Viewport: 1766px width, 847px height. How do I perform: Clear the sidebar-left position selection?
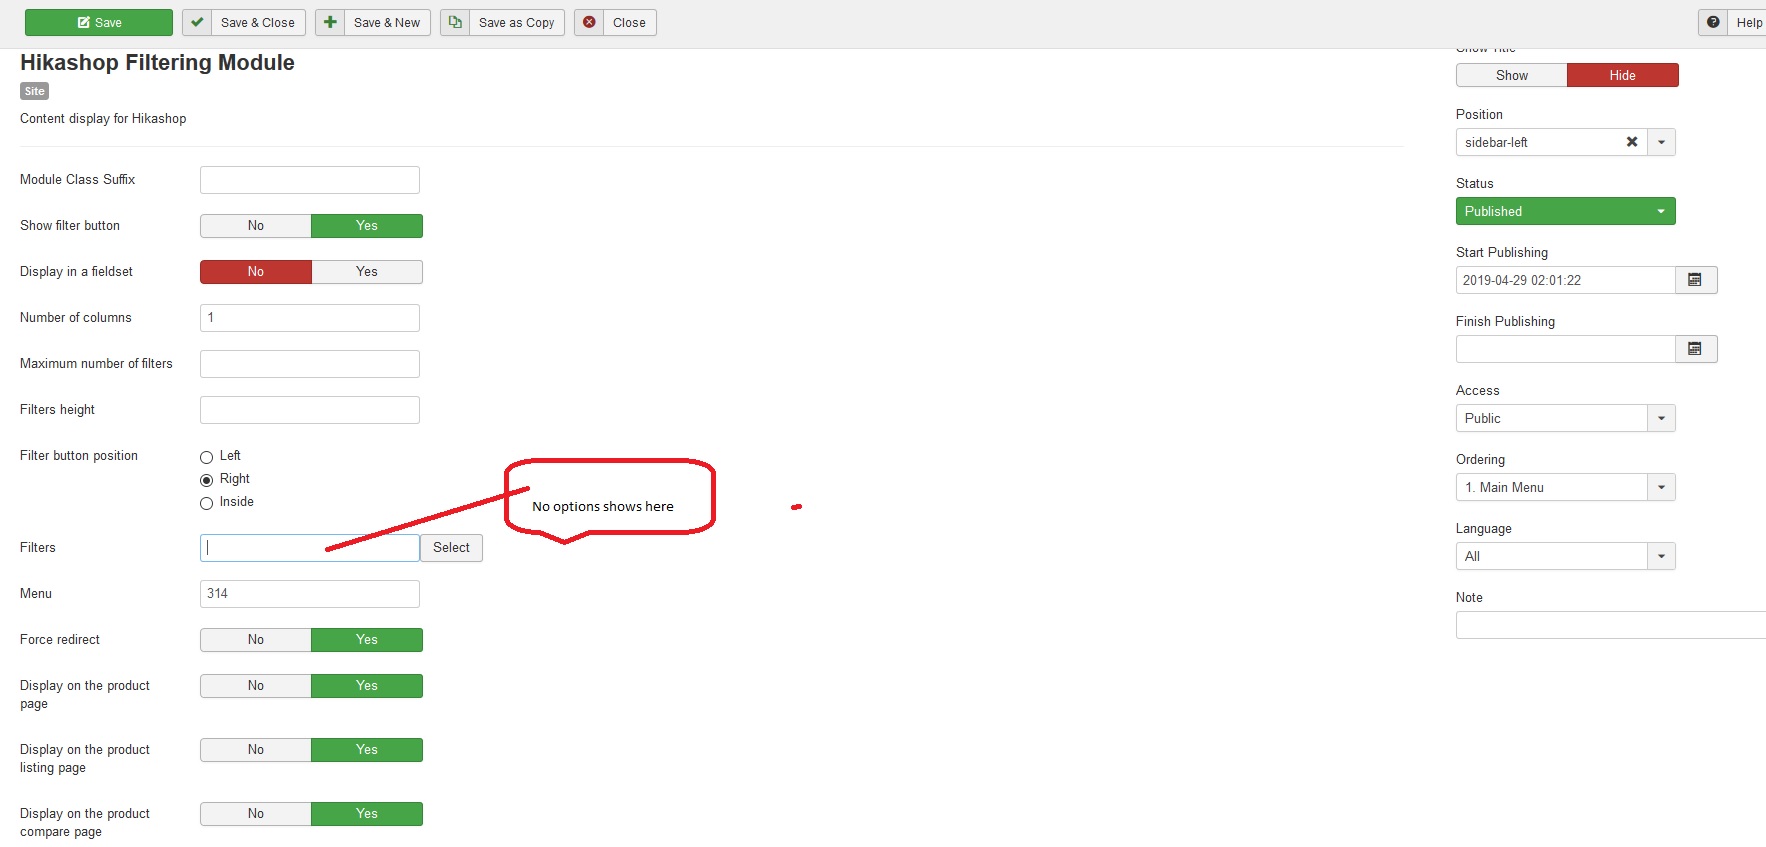click(1632, 142)
